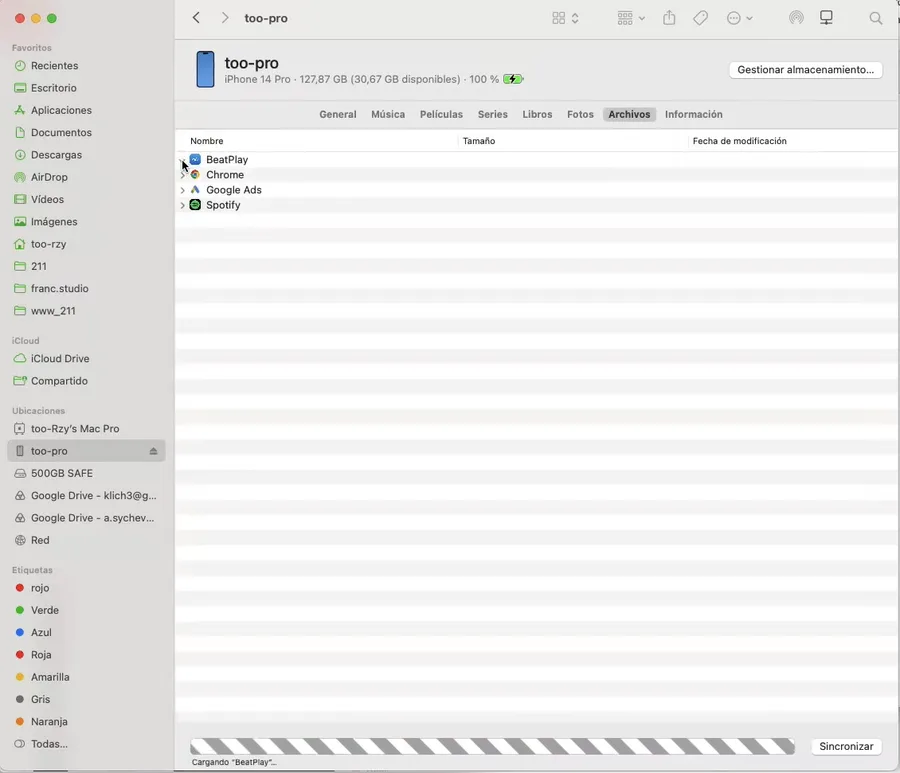900x773 pixels.
Task: Expand the Google Ads disclosure chevron
Action: pyautogui.click(x=182, y=190)
